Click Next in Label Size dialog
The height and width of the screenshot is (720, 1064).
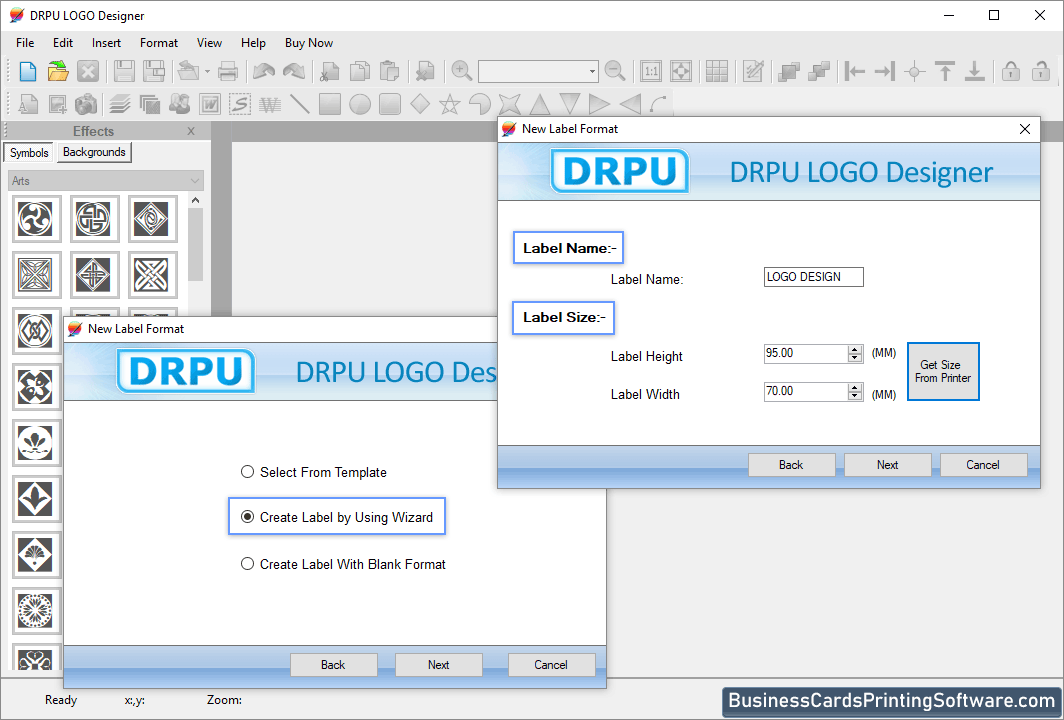[888, 465]
